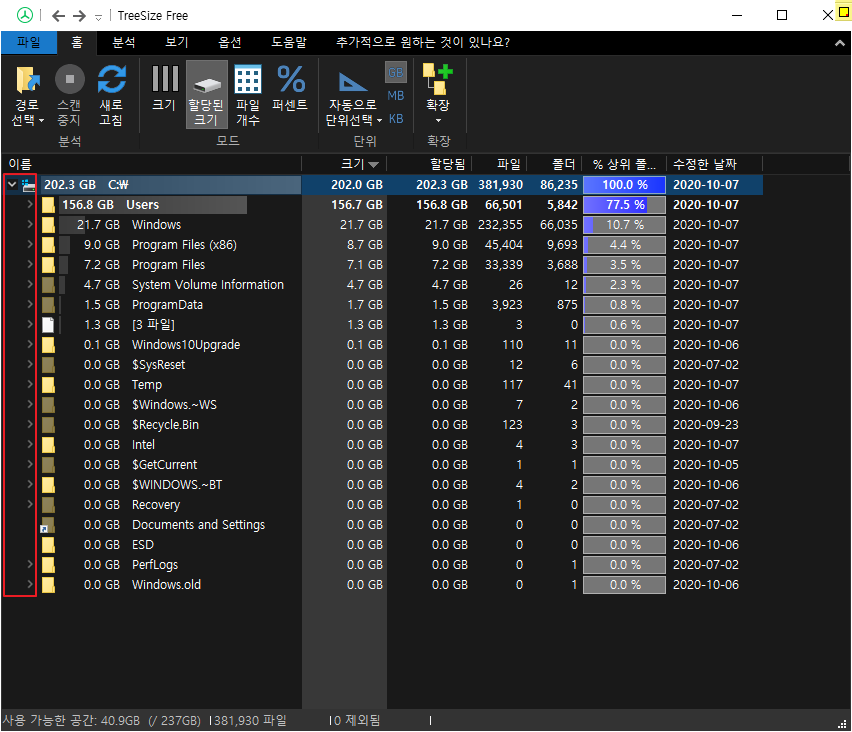Switch to the 홈 ribbon tab
Image resolution: width=852 pixels, height=732 pixels.
[x=77, y=42]
